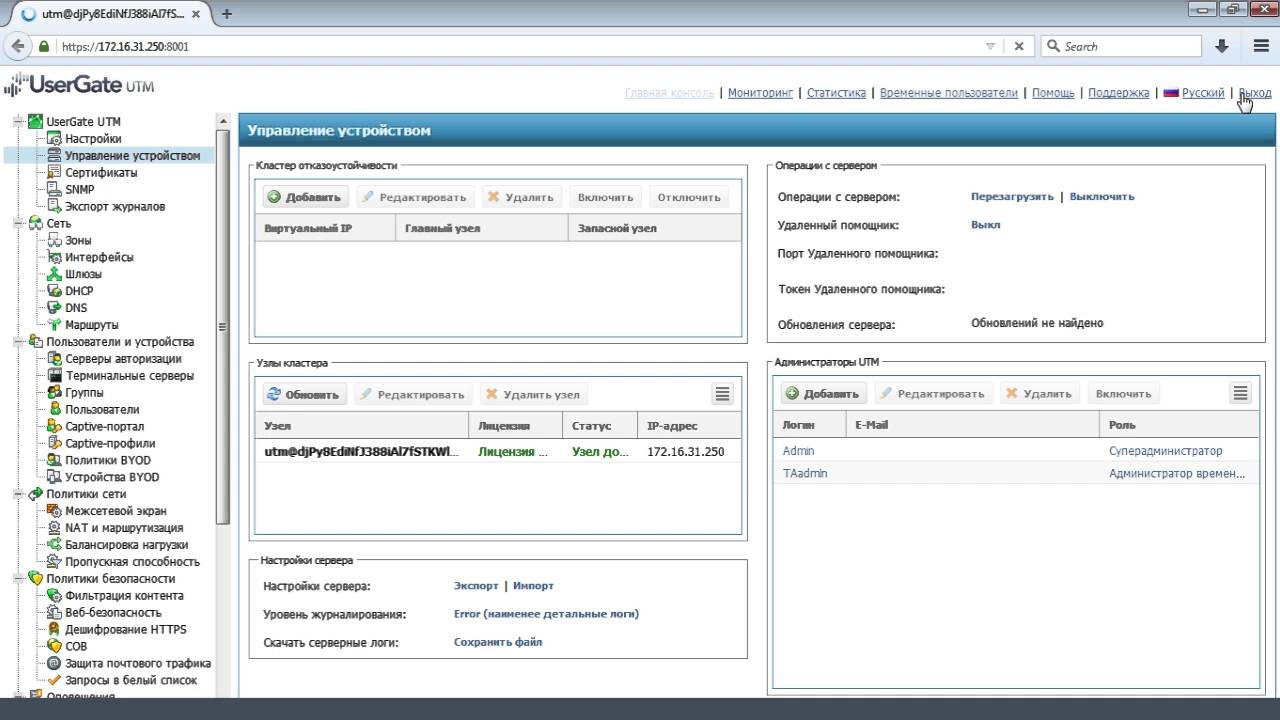Viewport: 1280px width, 720px height.
Task: Select Межсетевой экран in sidebar tree
Action: point(115,511)
